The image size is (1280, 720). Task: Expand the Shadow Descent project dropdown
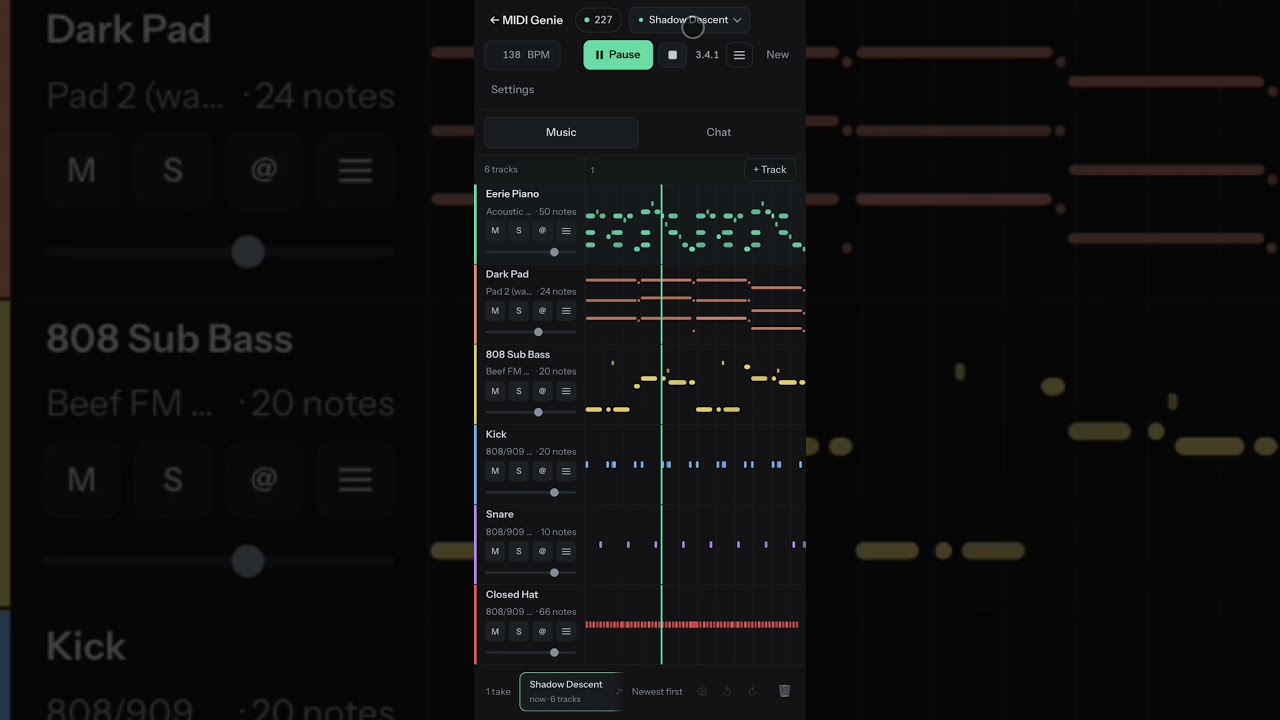point(690,20)
